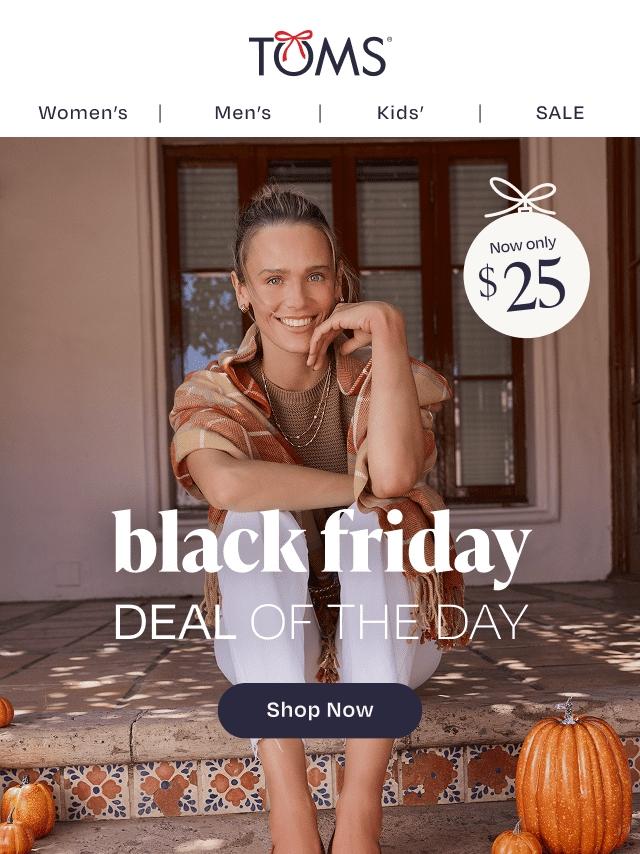The image size is (640, 854).
Task: Open the Women's category link
Action: point(83,113)
